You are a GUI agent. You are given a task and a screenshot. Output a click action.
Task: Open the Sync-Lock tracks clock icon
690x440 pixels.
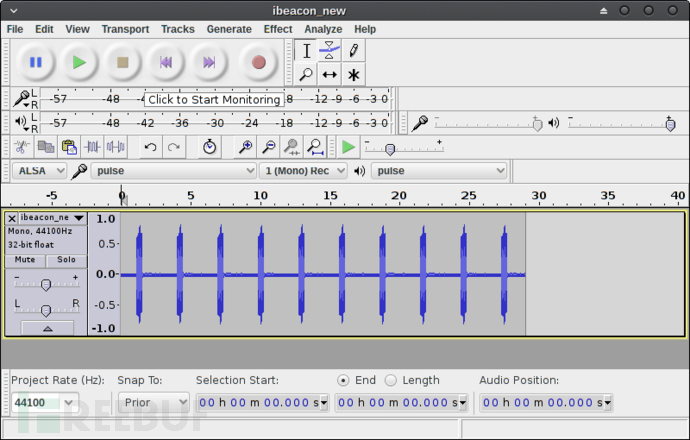[209, 147]
